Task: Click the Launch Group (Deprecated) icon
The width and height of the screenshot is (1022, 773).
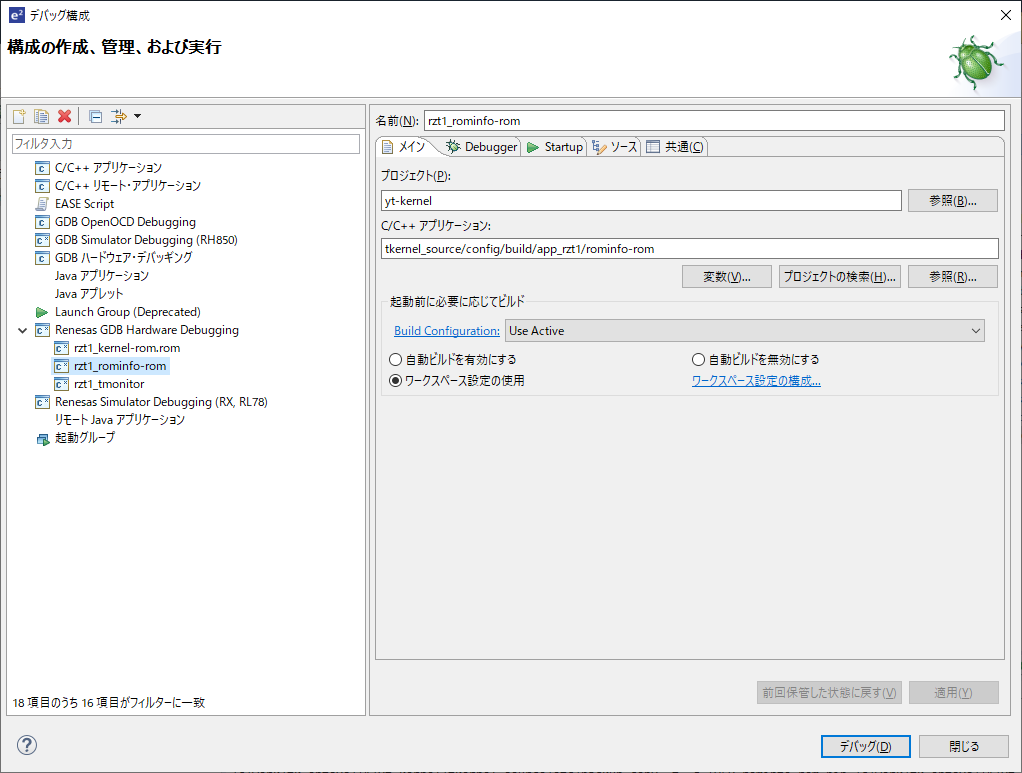Action: coord(42,312)
